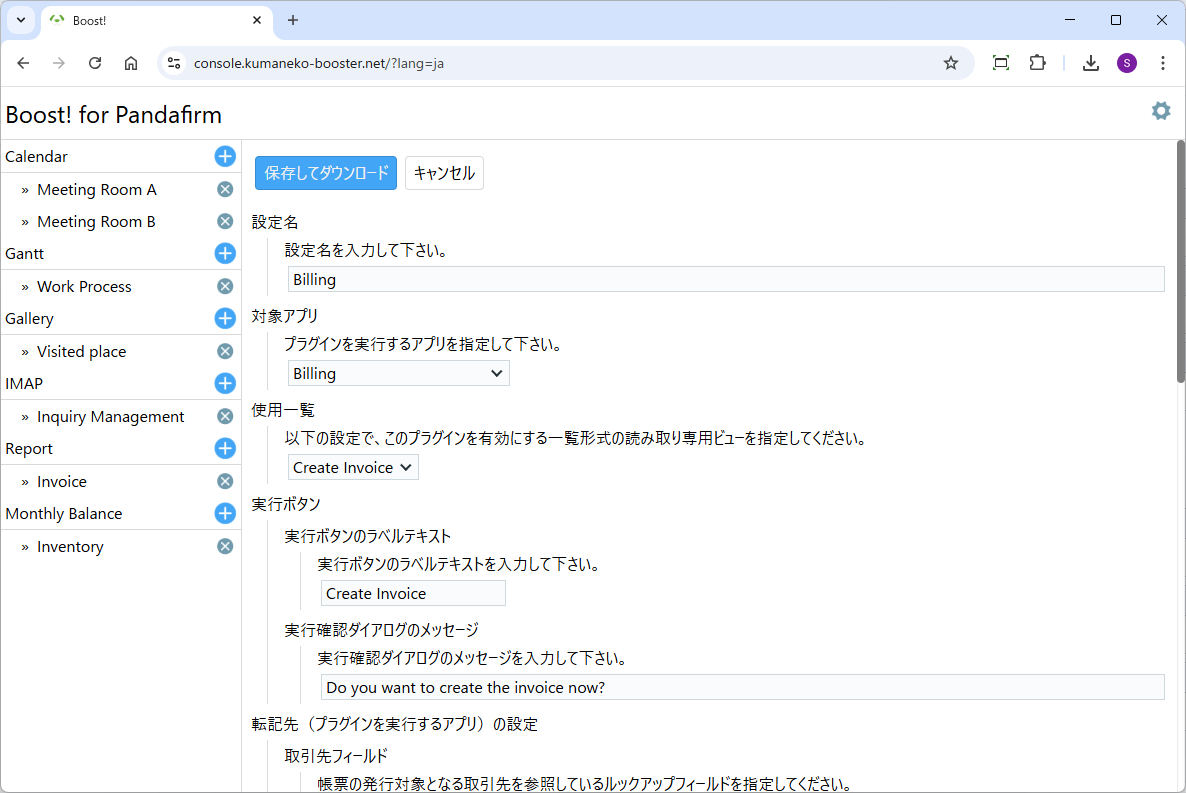Screen dimensions: 1186x793
Task: Add a new Gallery setting
Action: tap(225, 318)
